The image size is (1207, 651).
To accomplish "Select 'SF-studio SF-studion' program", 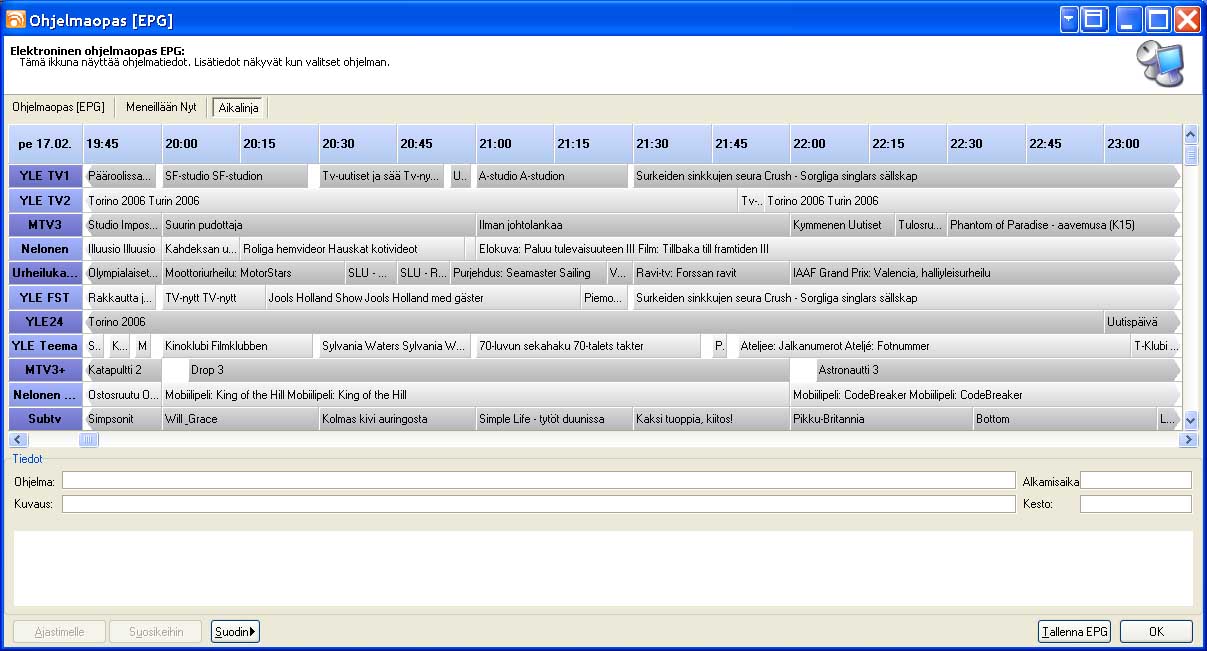I will tap(235, 176).
